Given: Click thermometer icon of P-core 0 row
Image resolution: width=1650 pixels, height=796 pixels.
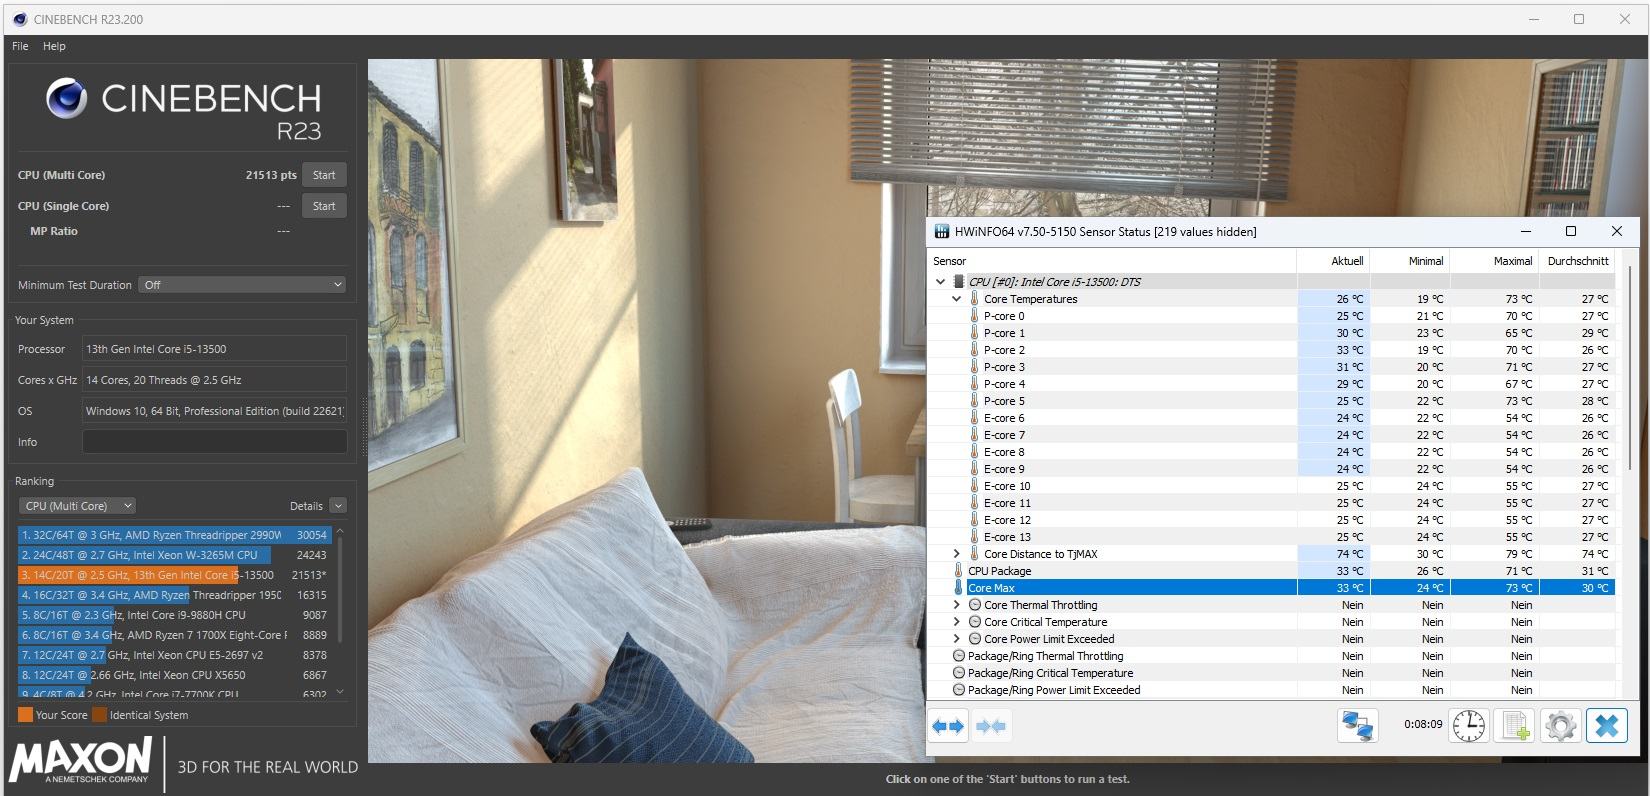Looking at the screenshot, I should [x=974, y=316].
